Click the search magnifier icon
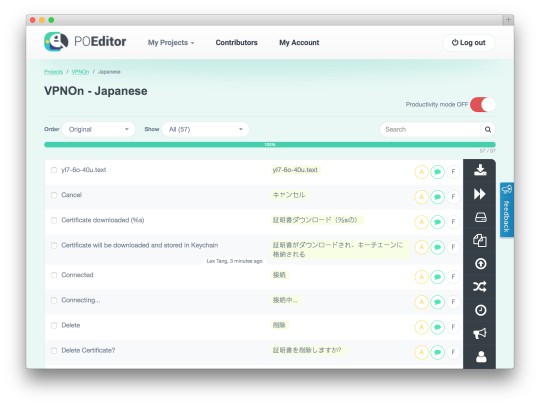Screen dimensions: 540x406 pyautogui.click(x=488, y=129)
